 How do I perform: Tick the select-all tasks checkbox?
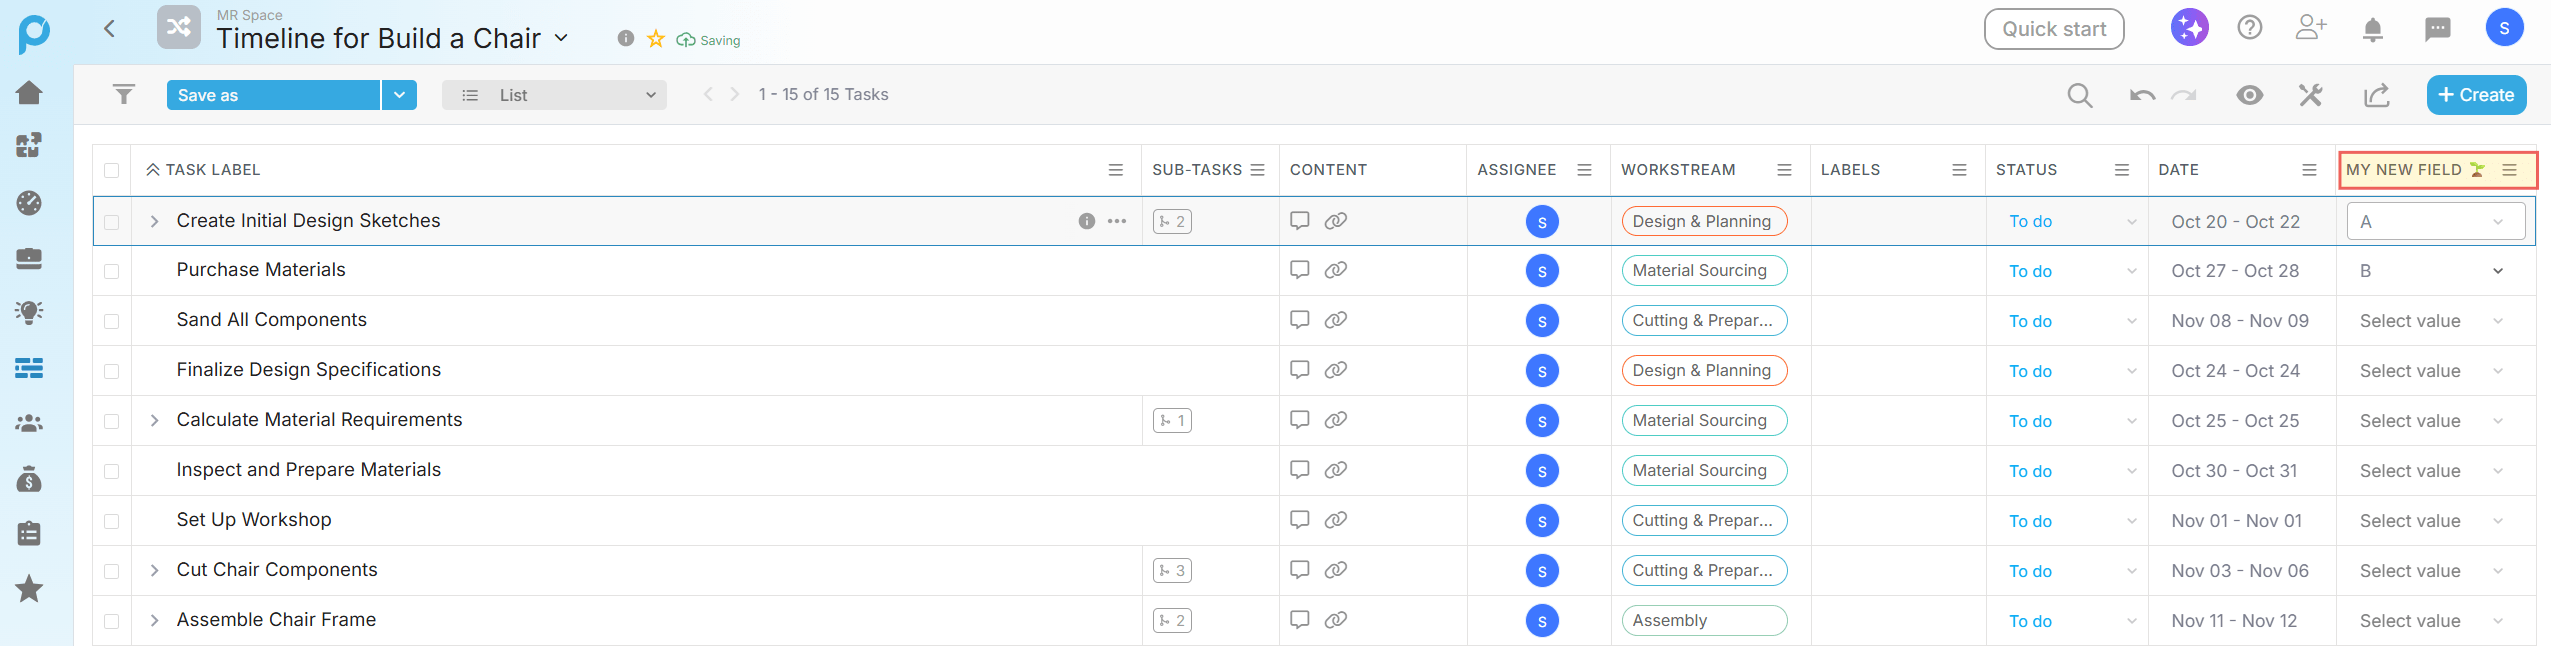(112, 170)
